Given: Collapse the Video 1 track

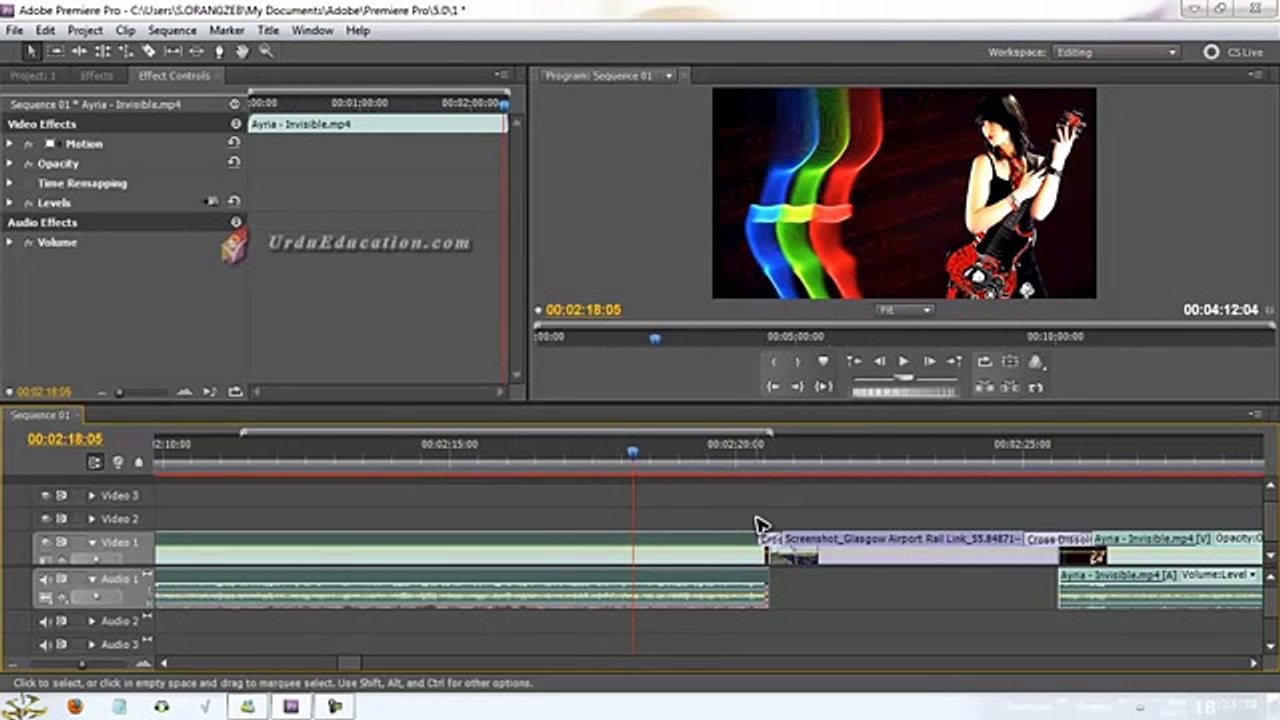Looking at the screenshot, I should (x=92, y=543).
